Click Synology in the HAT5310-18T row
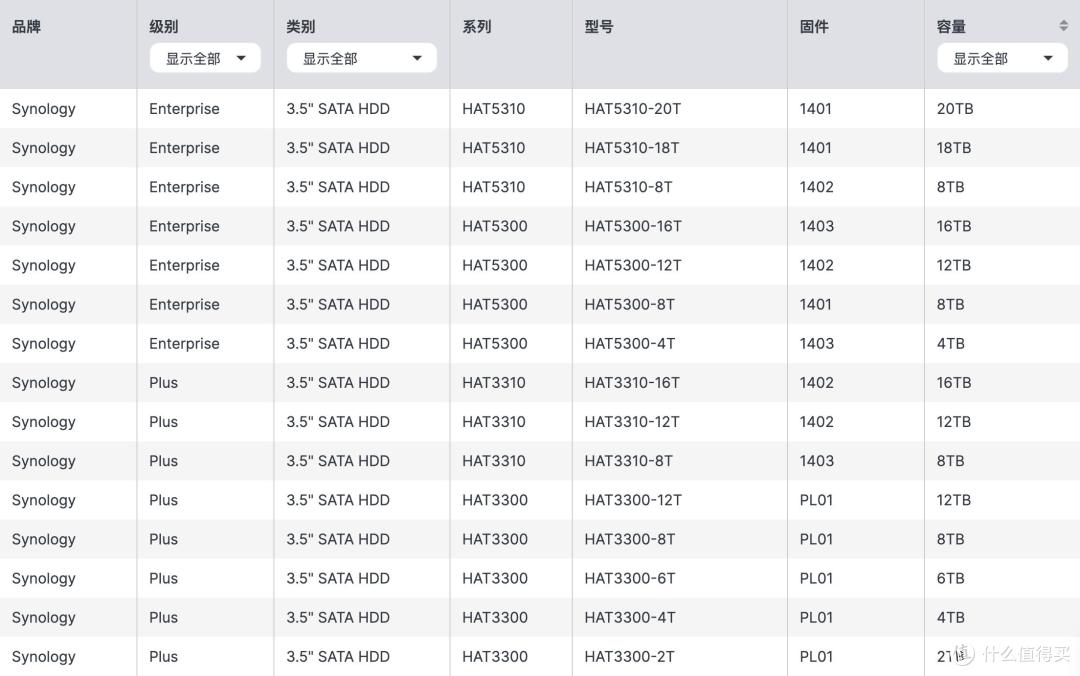The width and height of the screenshot is (1080, 676). coord(43,148)
